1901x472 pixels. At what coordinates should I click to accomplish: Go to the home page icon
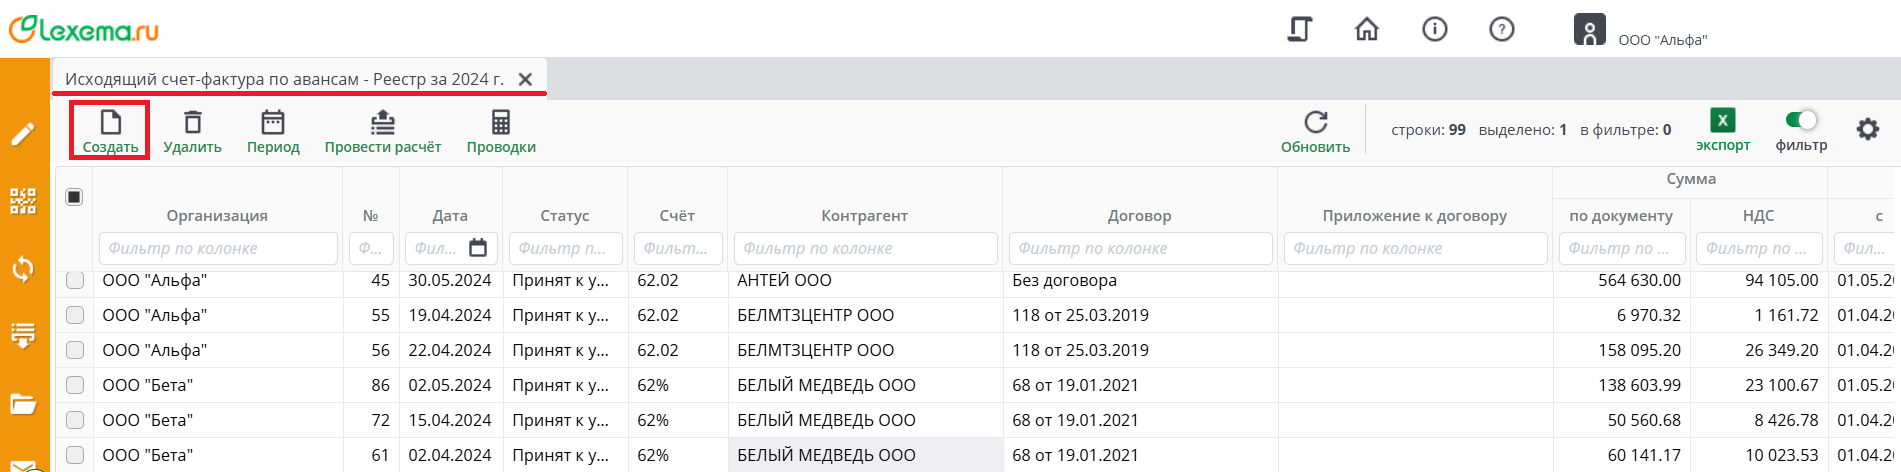1366,30
